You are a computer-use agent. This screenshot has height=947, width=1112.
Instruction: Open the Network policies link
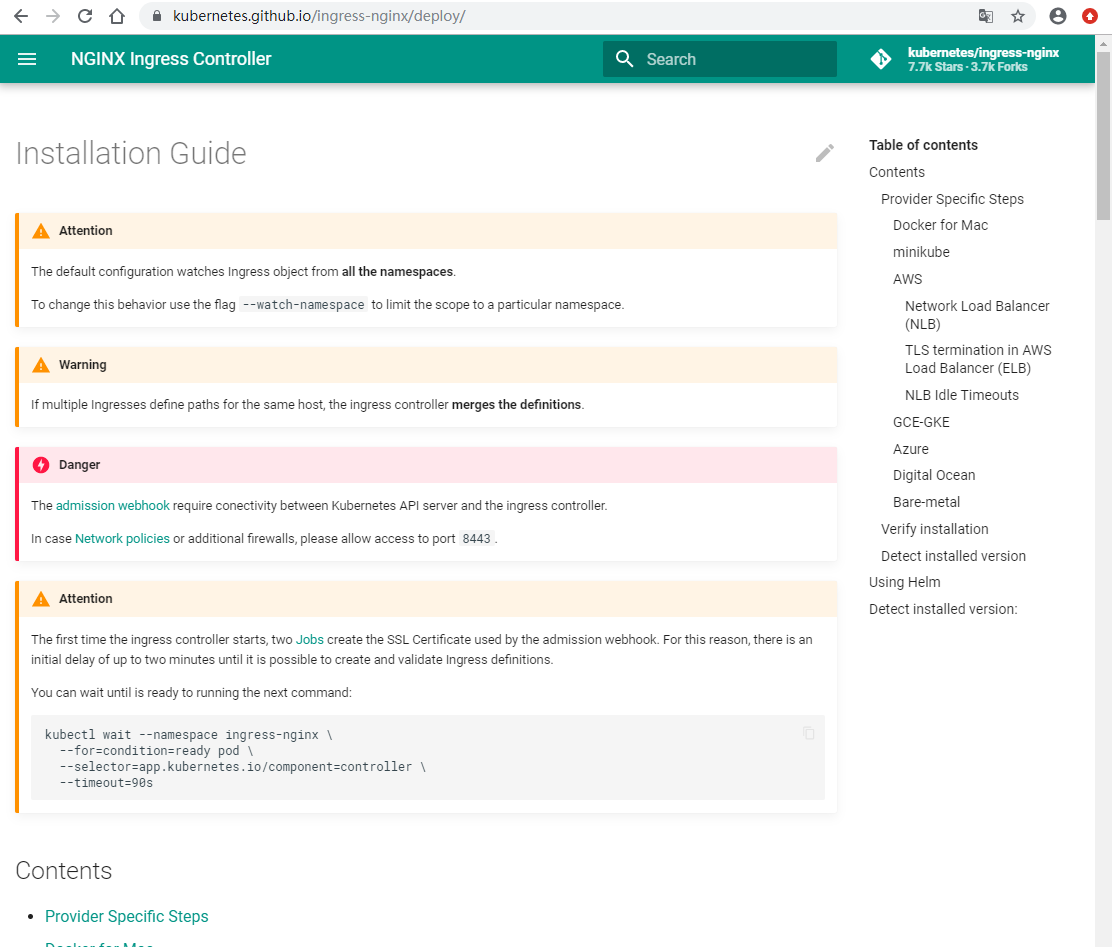click(122, 539)
